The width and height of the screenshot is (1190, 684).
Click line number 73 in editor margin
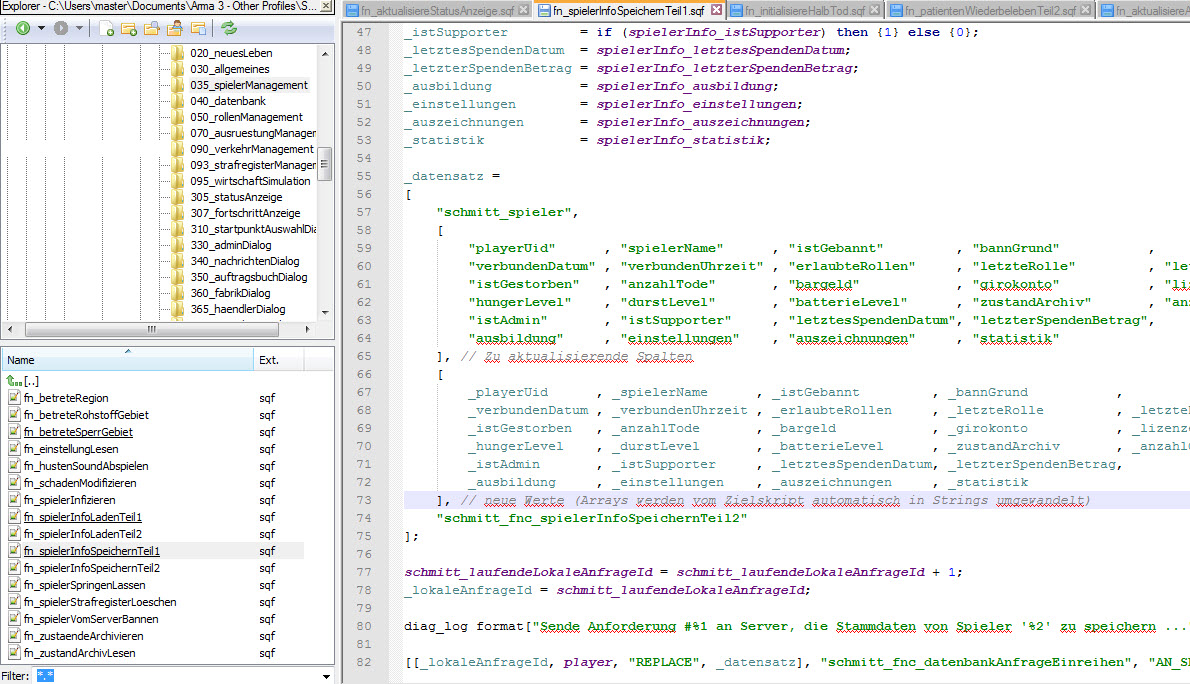364,500
